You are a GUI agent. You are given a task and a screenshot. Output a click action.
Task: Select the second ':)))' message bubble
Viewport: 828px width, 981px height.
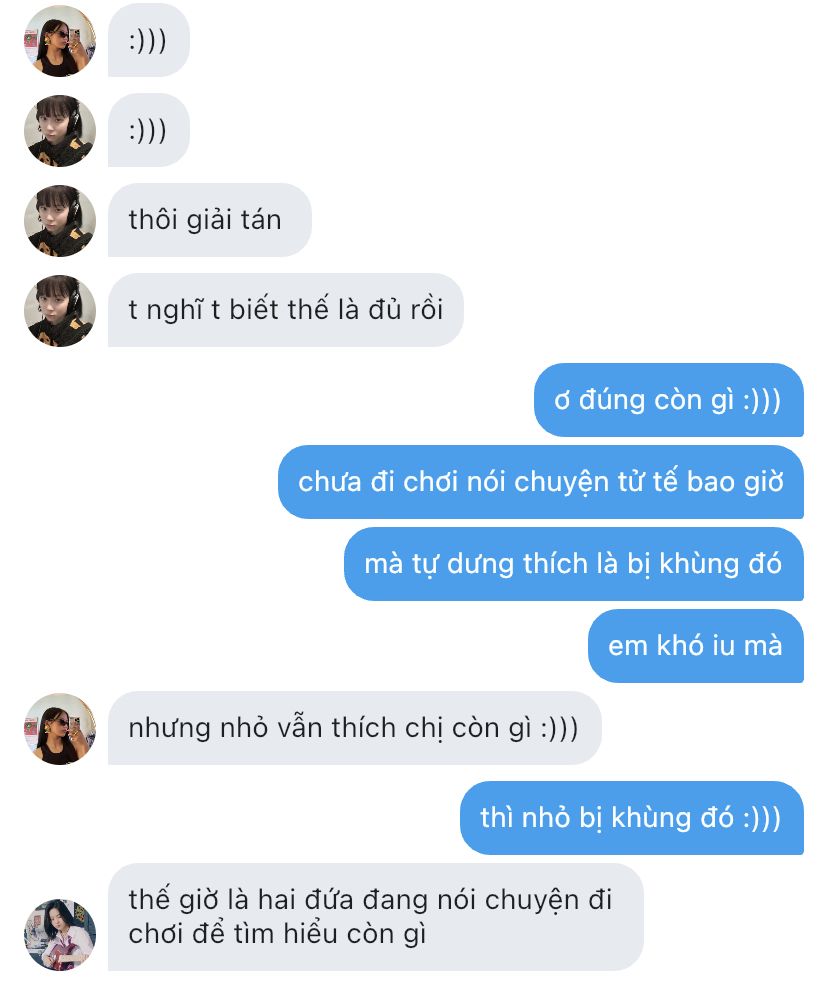click(x=148, y=131)
